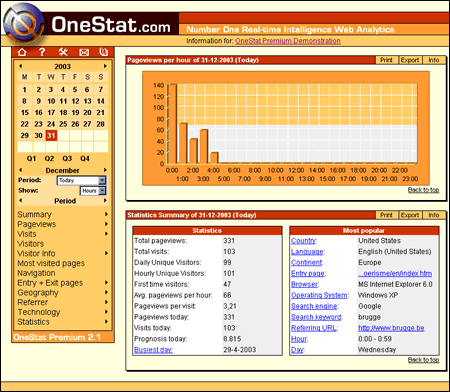
Task: Click Export on the Pageviews chart panel
Action: click(x=410, y=60)
